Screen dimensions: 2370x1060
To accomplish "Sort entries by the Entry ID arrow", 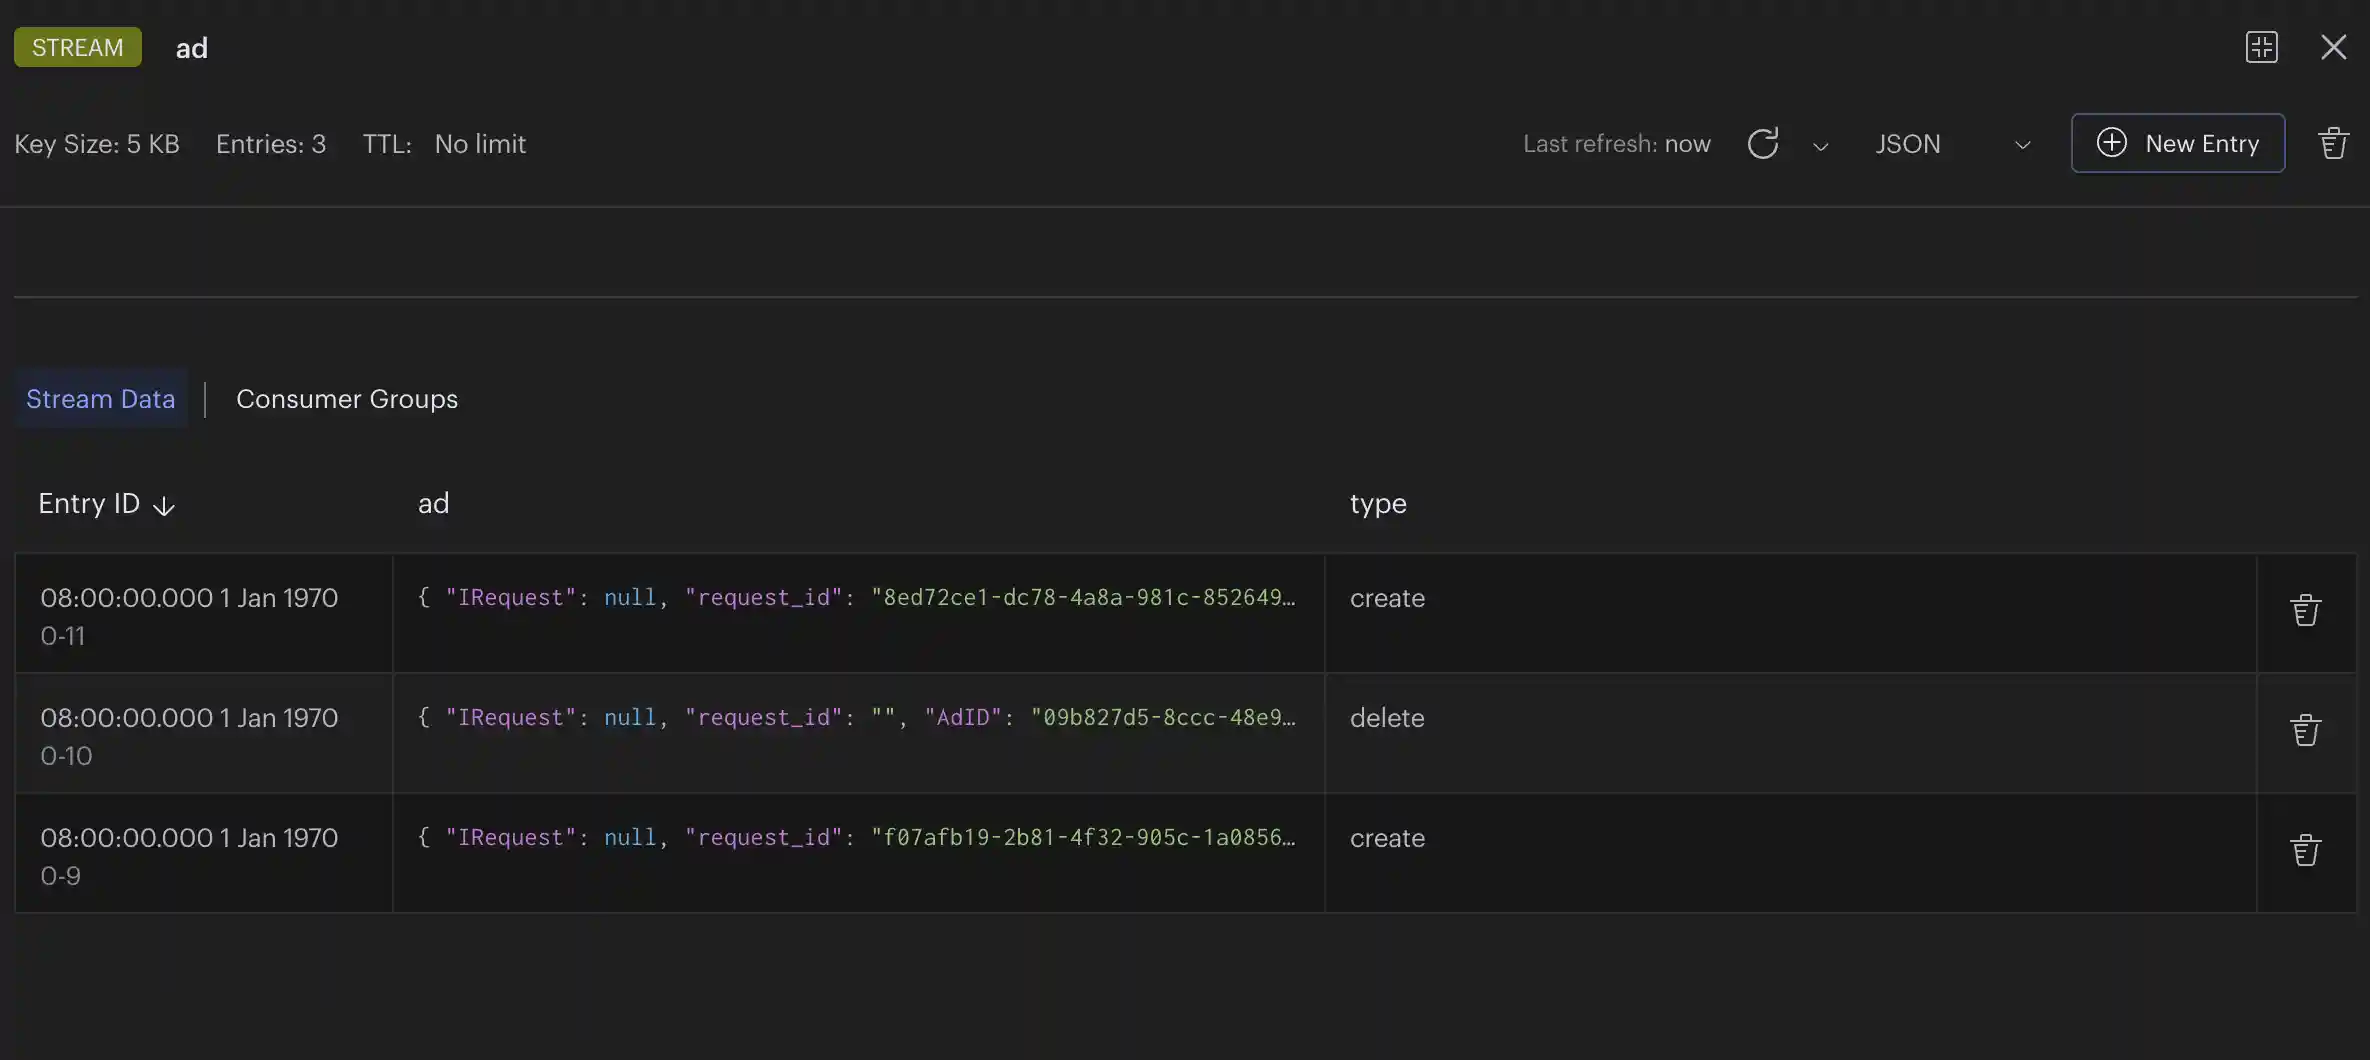I will click(164, 506).
